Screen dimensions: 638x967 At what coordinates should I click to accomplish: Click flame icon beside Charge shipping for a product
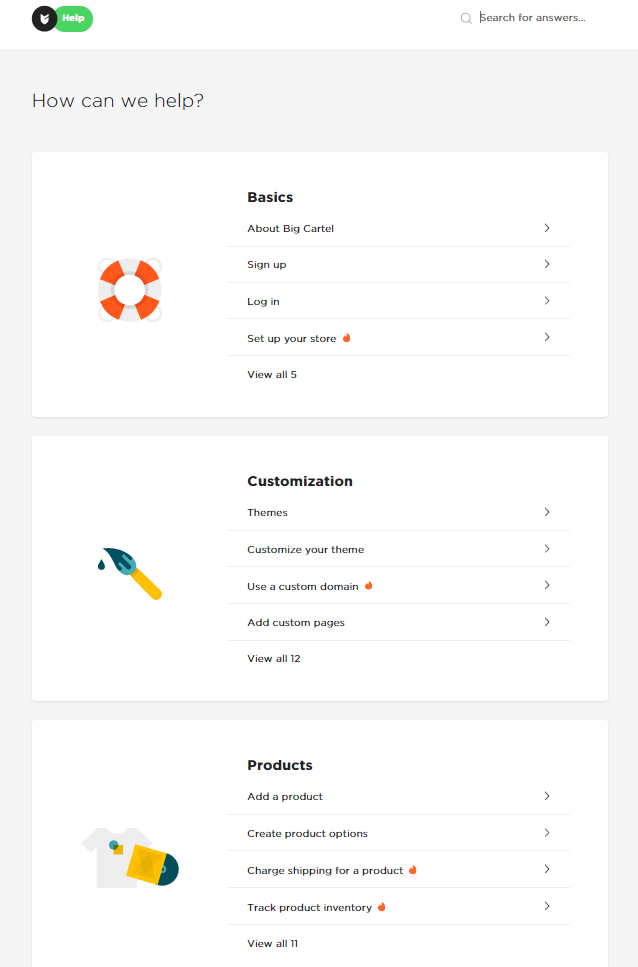[x=413, y=870]
